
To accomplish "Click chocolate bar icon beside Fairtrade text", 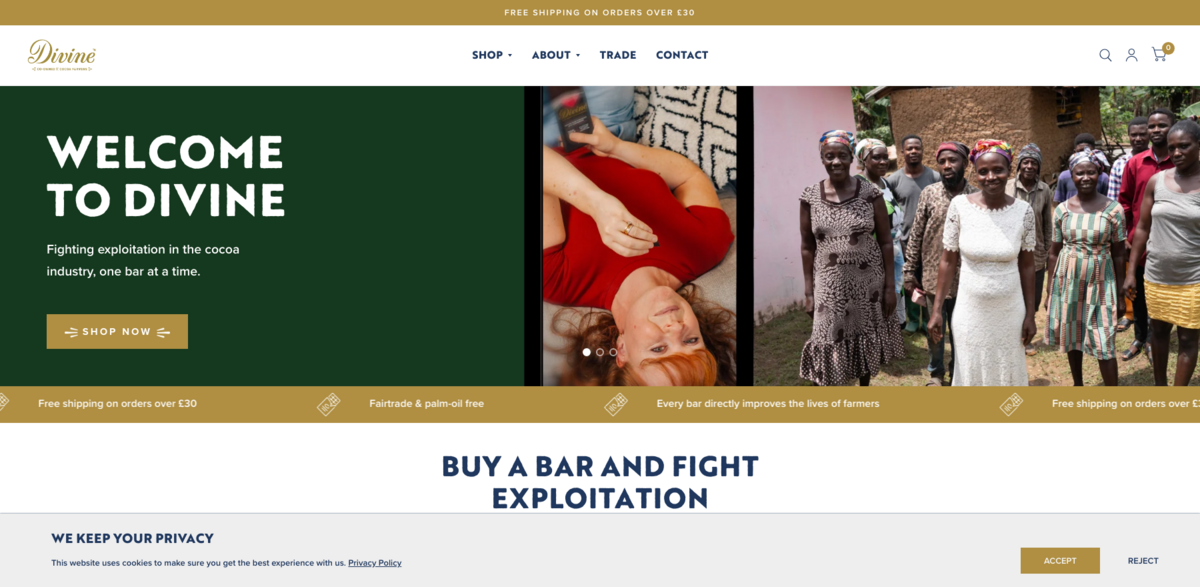I will [329, 404].
